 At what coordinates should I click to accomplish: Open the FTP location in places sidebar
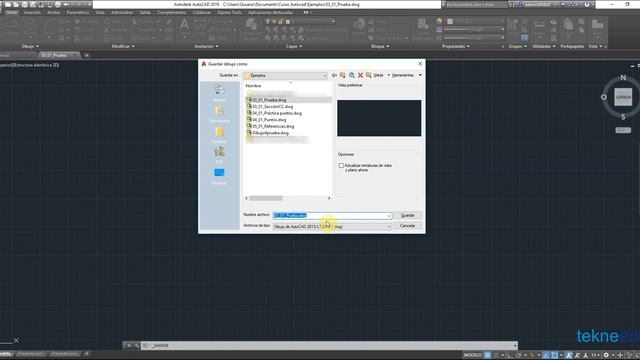click(219, 155)
